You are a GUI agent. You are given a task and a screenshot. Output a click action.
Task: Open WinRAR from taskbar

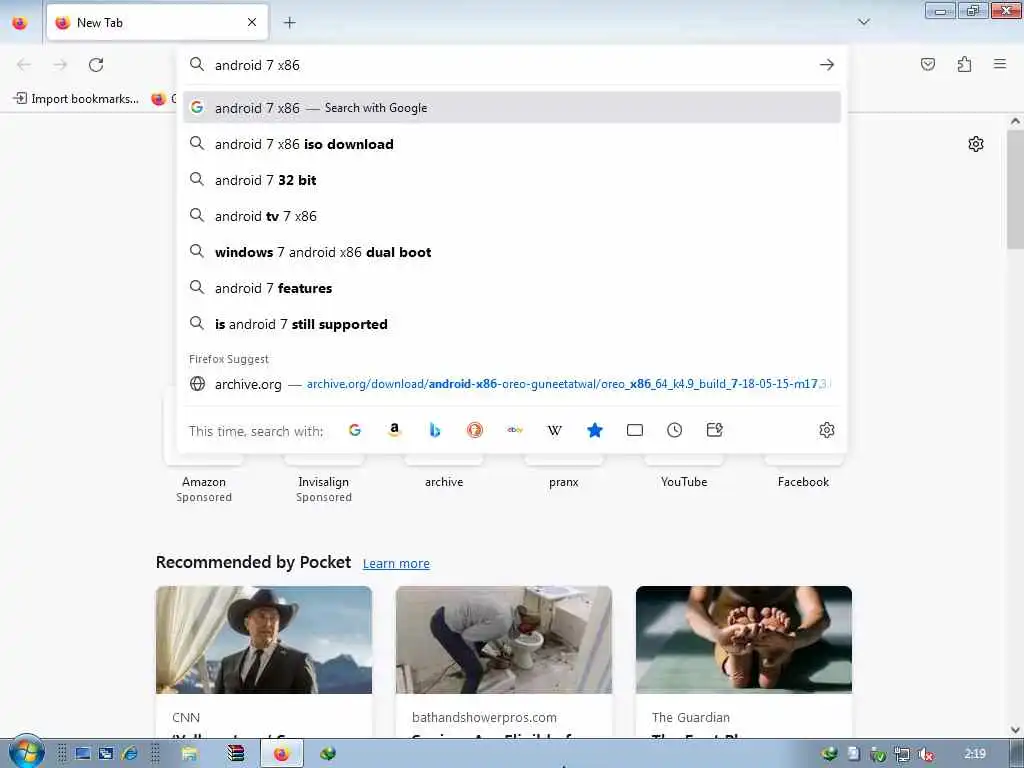[236, 754]
